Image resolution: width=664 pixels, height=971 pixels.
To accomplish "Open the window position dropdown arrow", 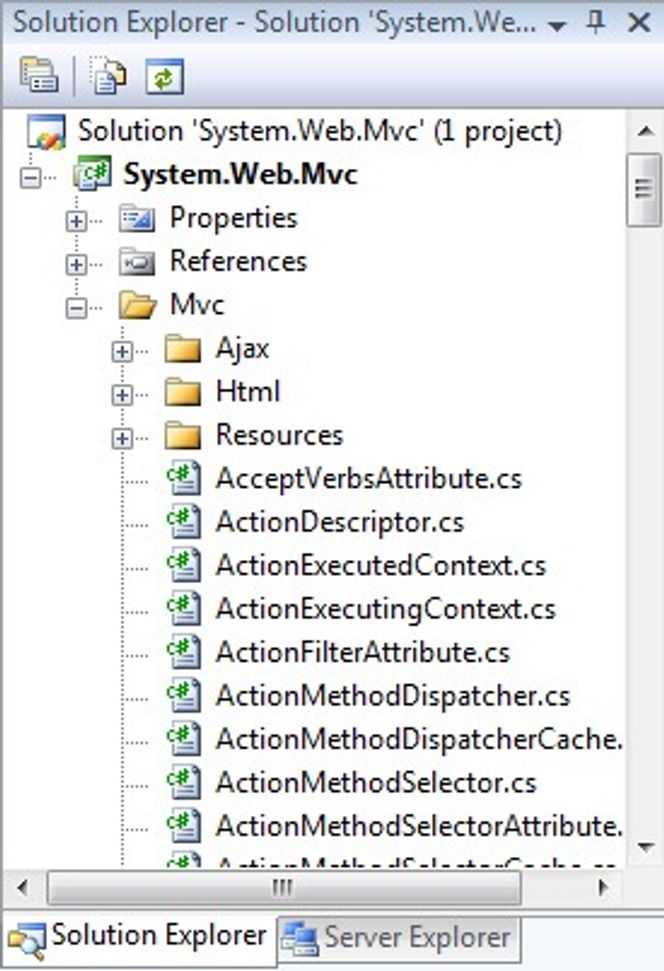I will [x=557, y=26].
